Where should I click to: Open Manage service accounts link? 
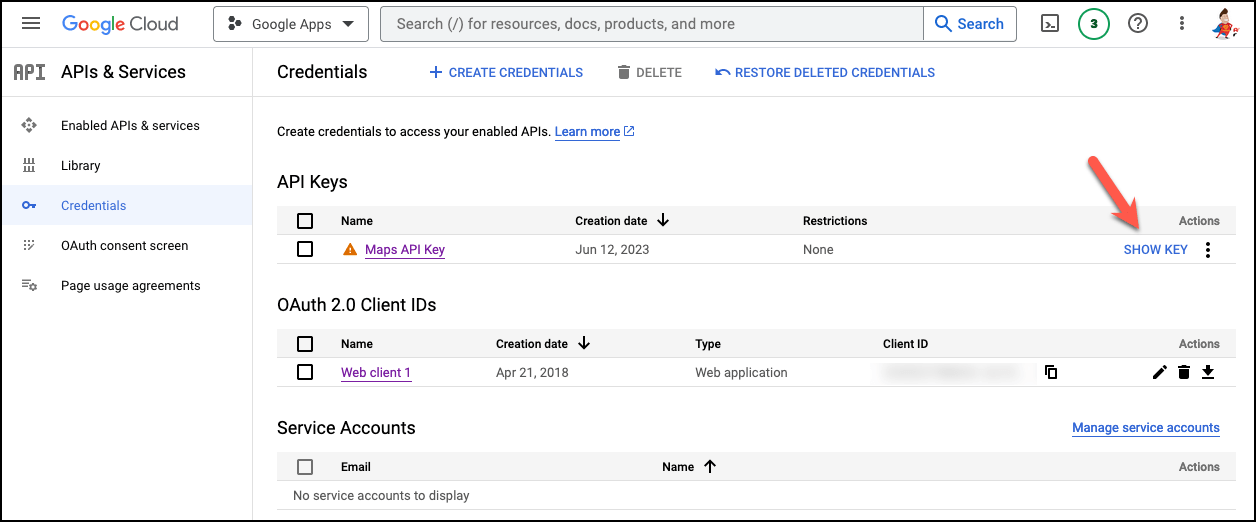tap(1146, 428)
